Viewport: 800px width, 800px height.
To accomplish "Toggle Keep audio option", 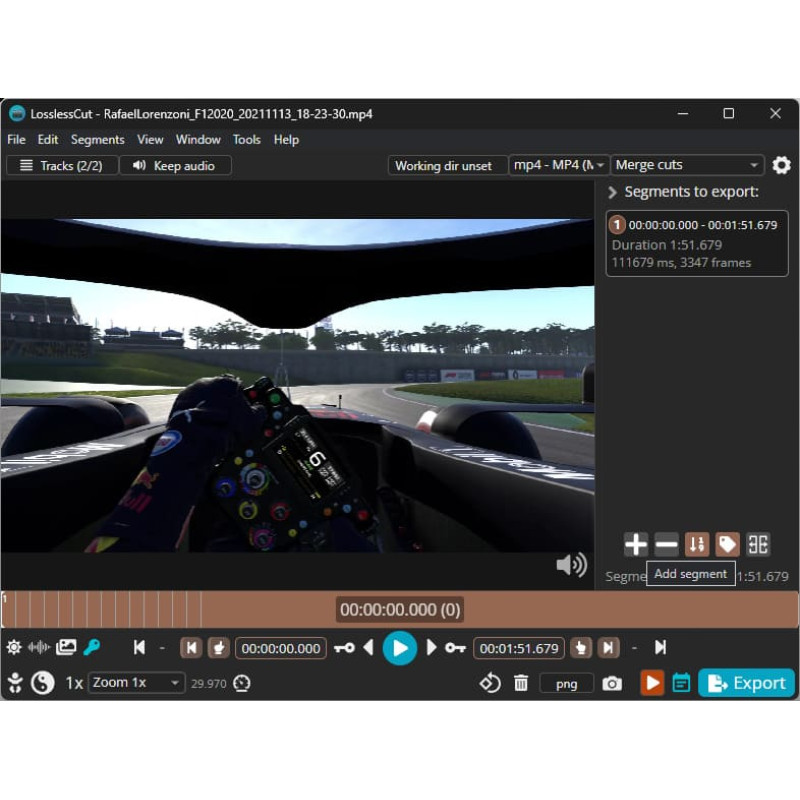I will 175,165.
